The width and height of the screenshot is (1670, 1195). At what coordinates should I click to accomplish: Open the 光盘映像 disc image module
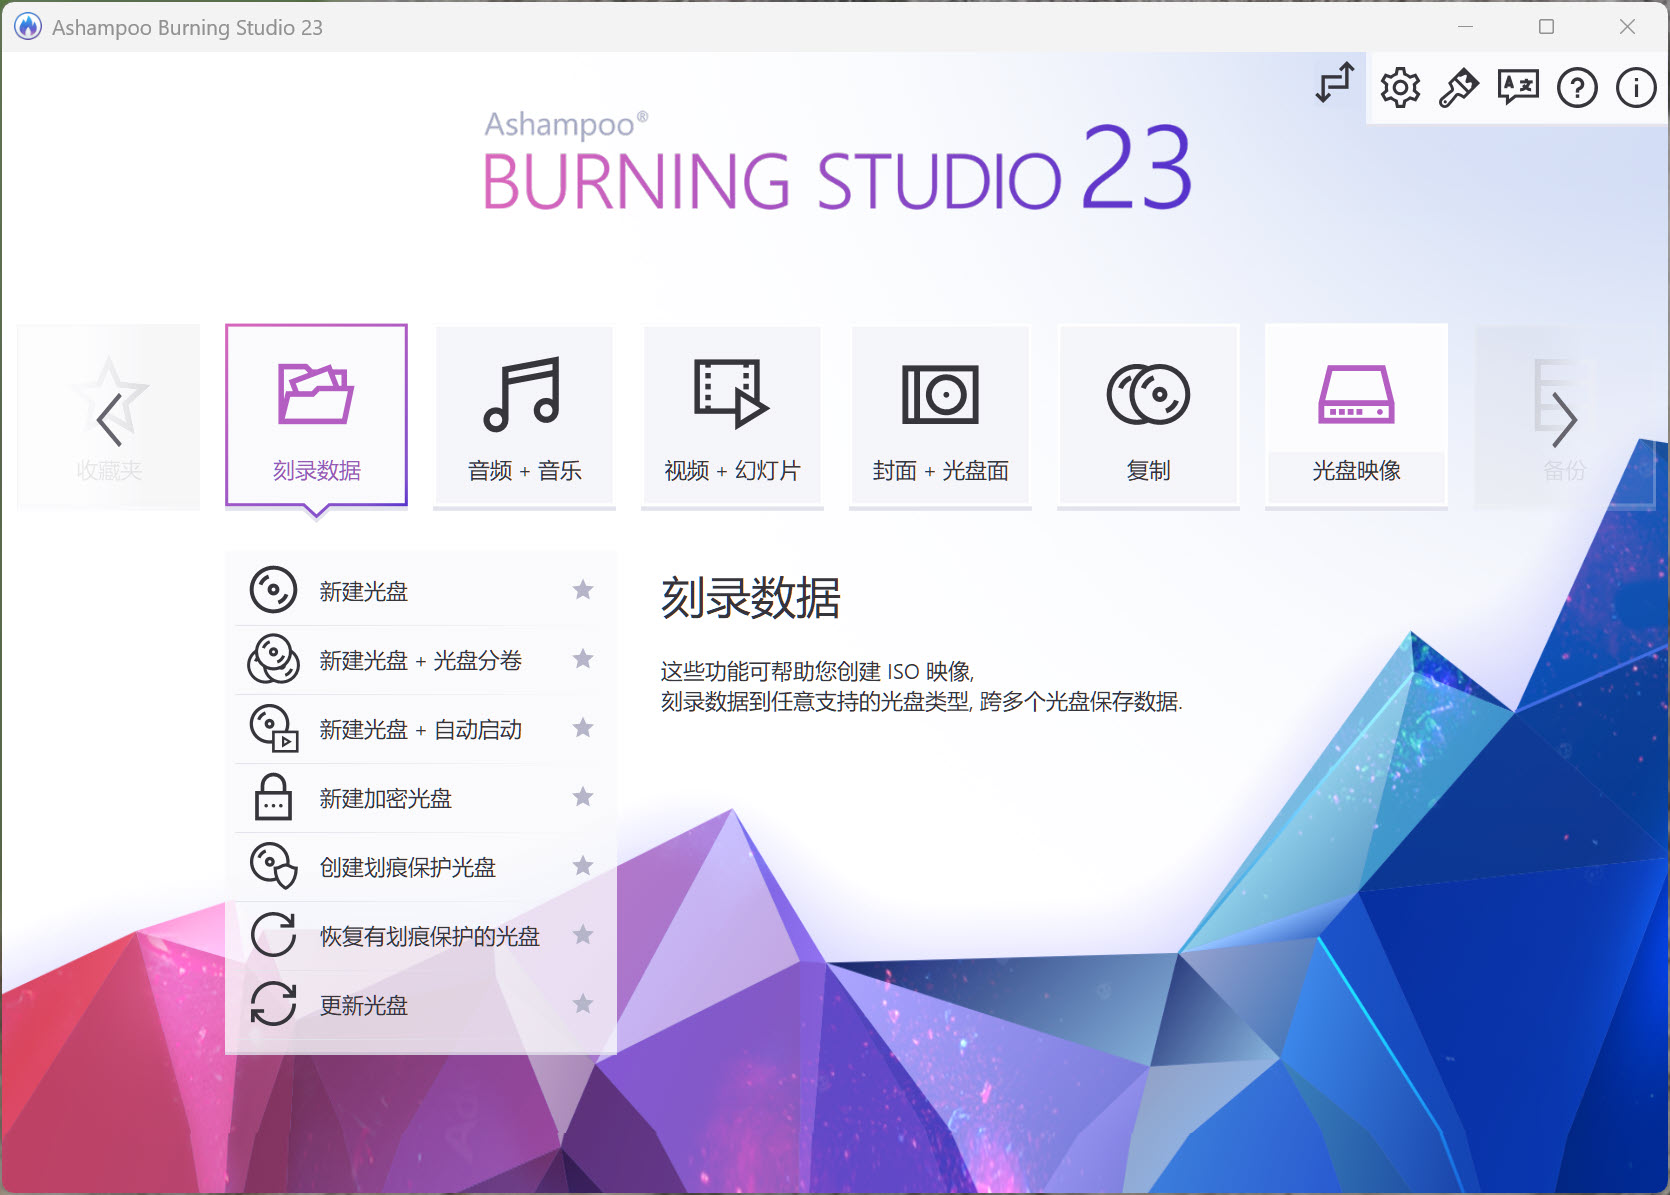click(1356, 415)
